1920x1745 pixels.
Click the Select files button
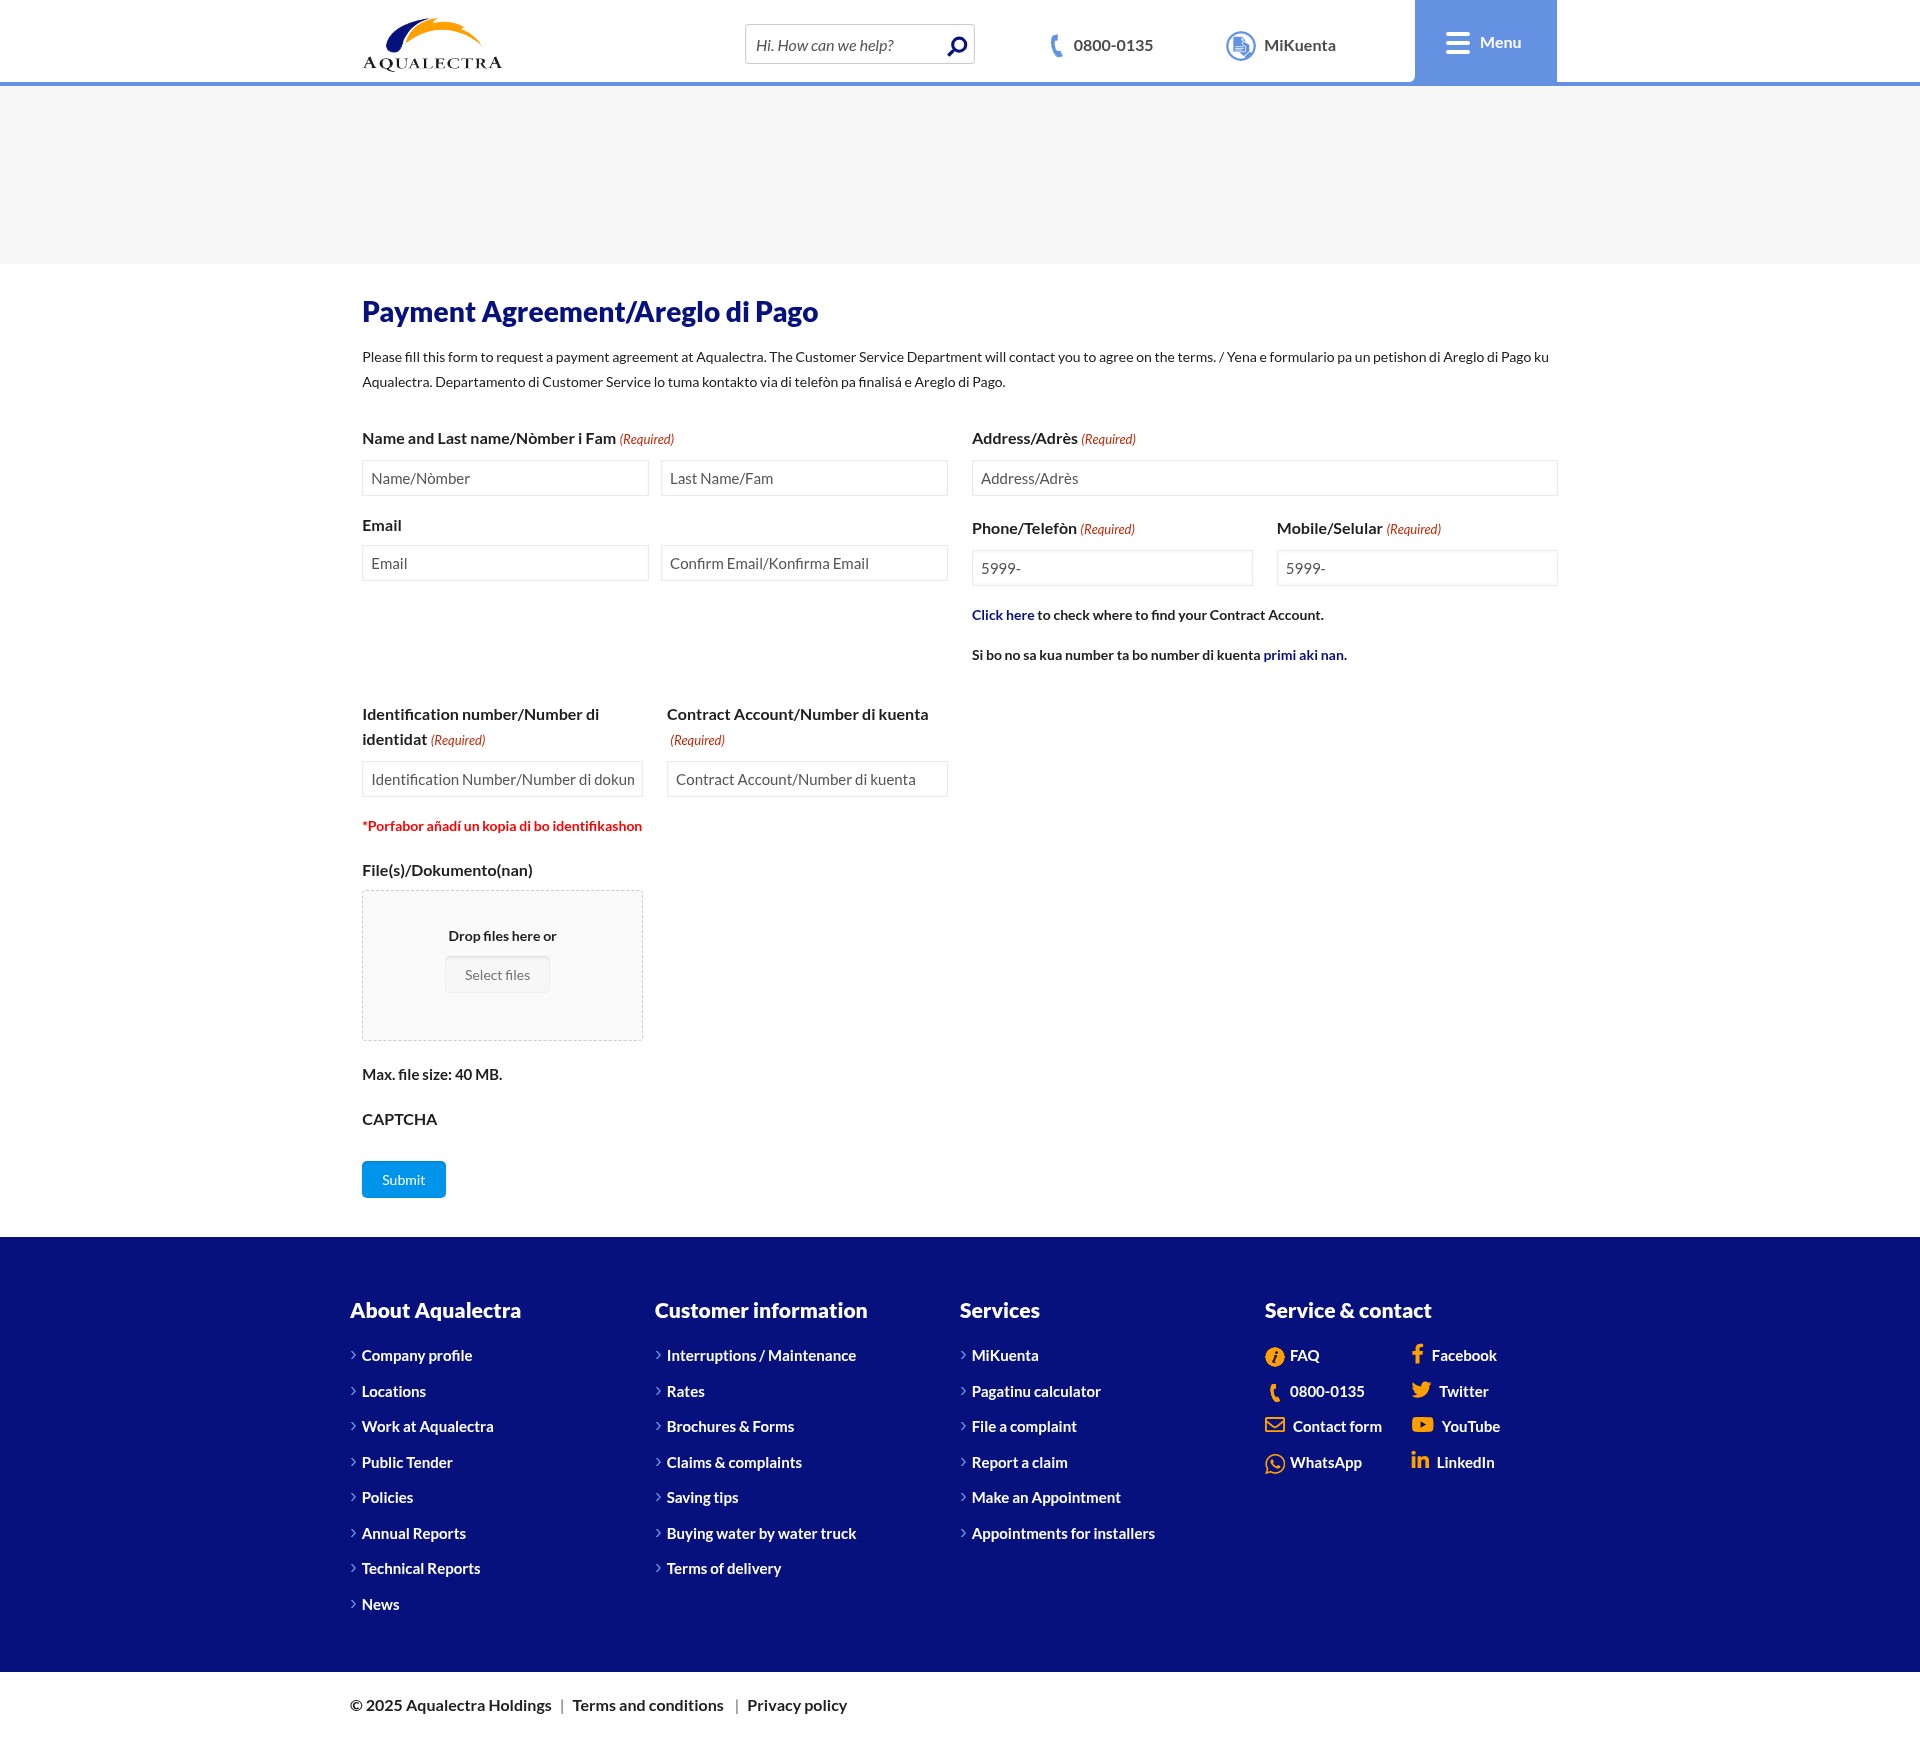497,975
